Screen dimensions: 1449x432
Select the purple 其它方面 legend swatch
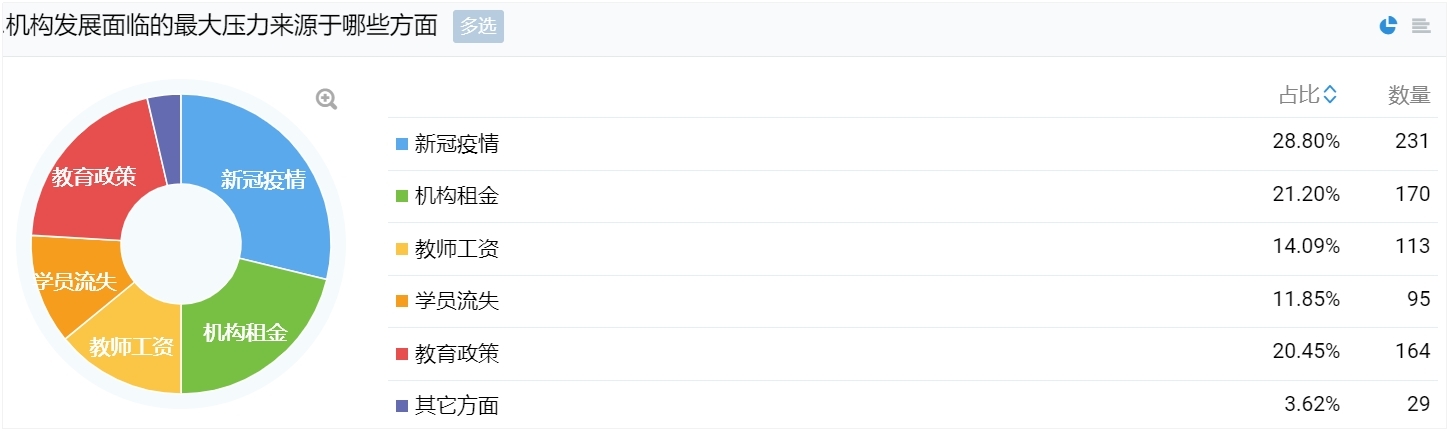click(402, 406)
